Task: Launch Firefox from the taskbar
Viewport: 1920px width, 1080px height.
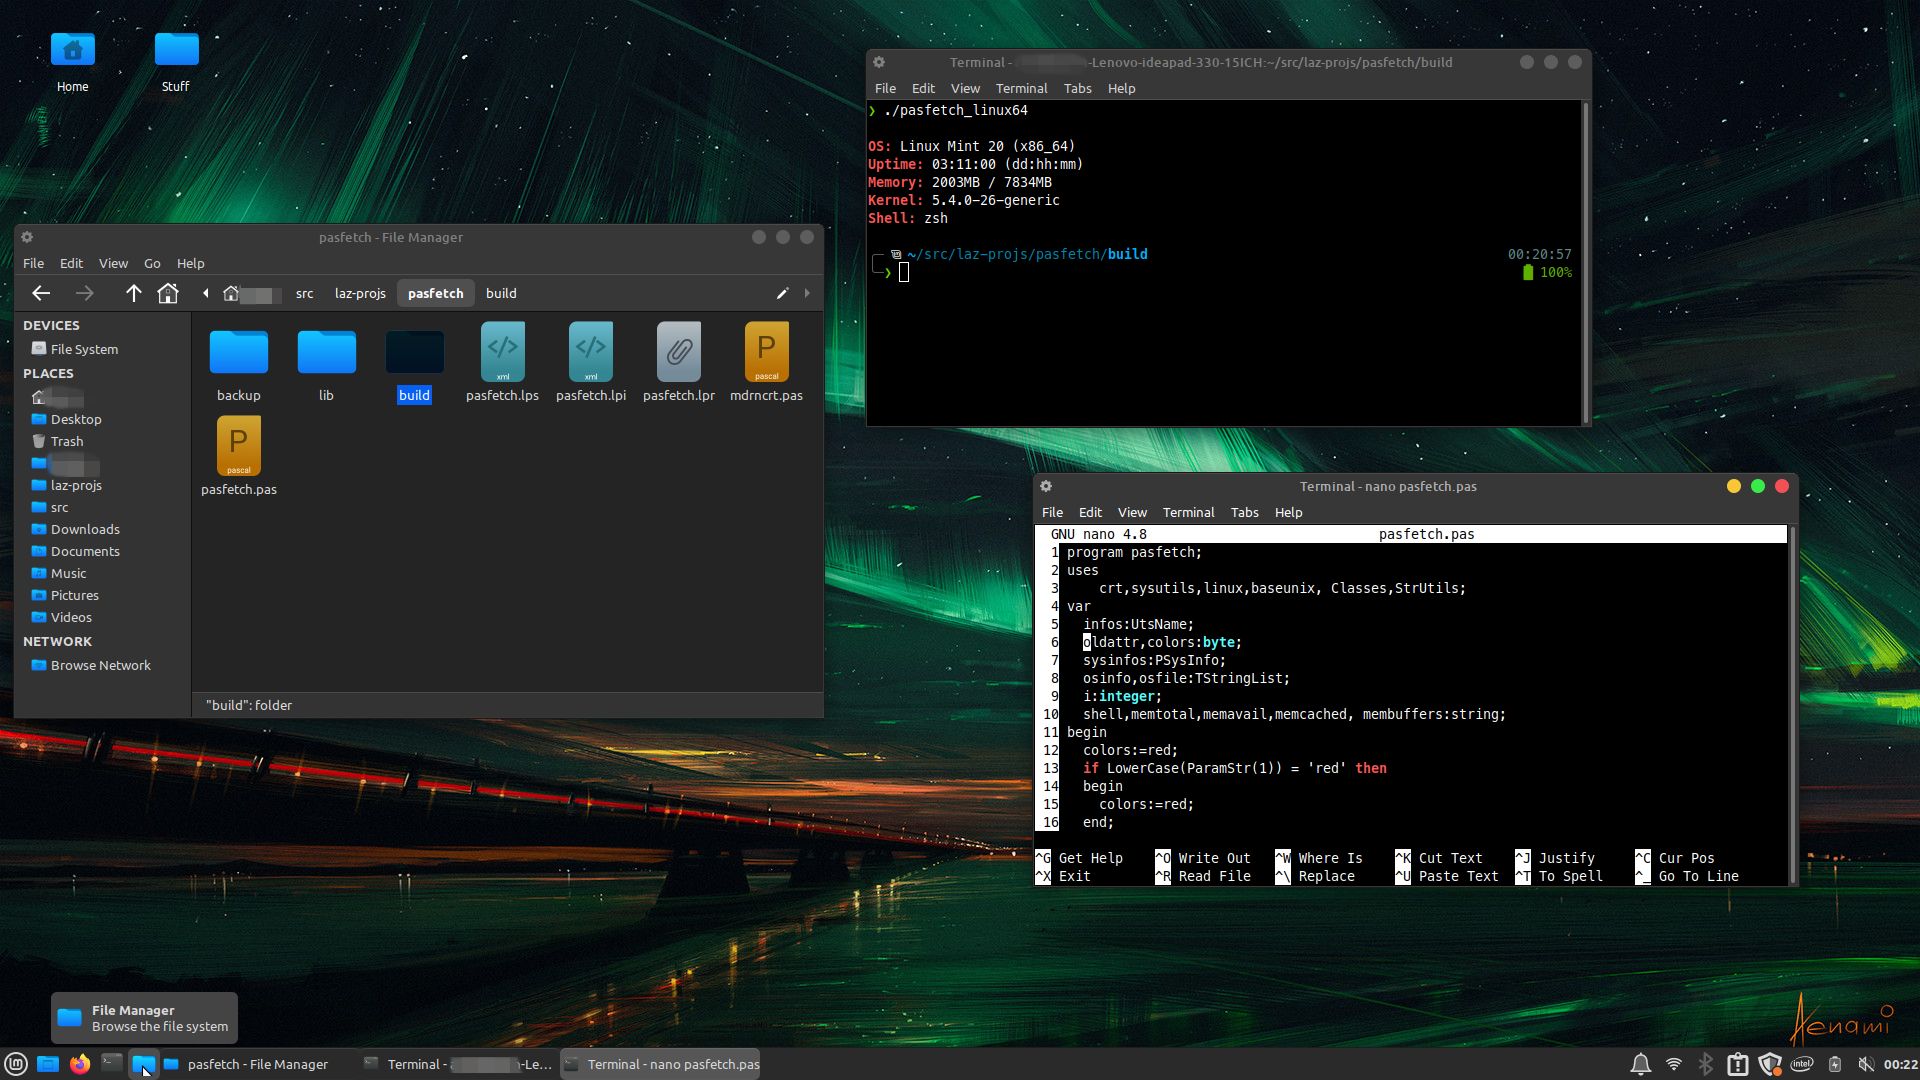Action: point(79,1064)
